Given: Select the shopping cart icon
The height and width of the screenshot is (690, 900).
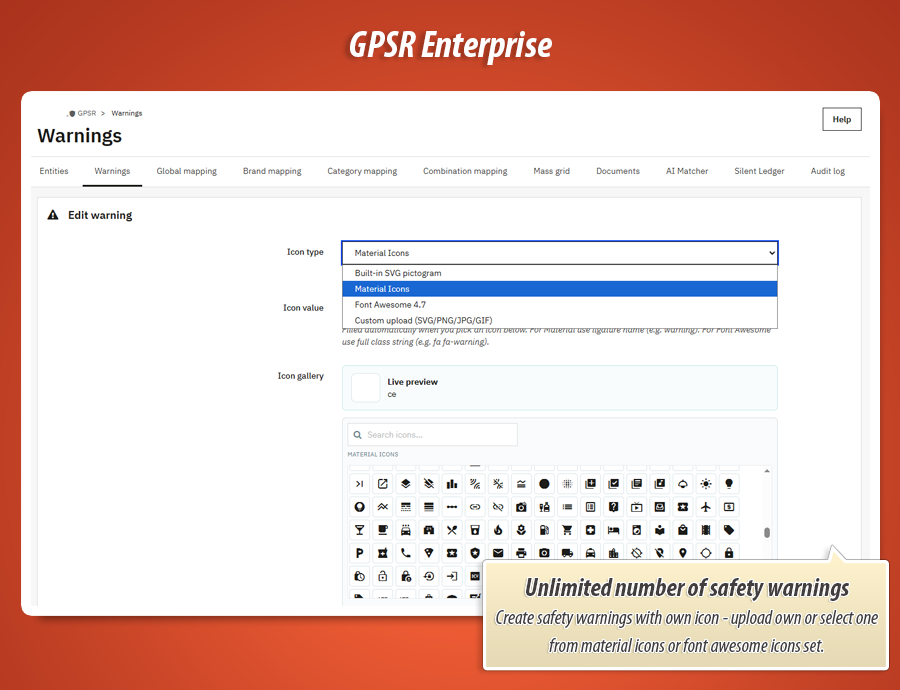Looking at the screenshot, I should point(567,530).
